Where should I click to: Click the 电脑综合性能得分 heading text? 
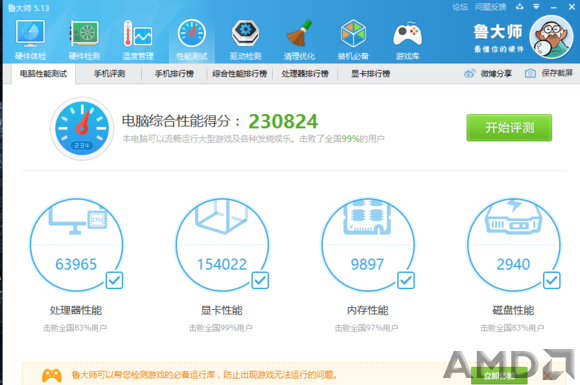tap(181, 121)
